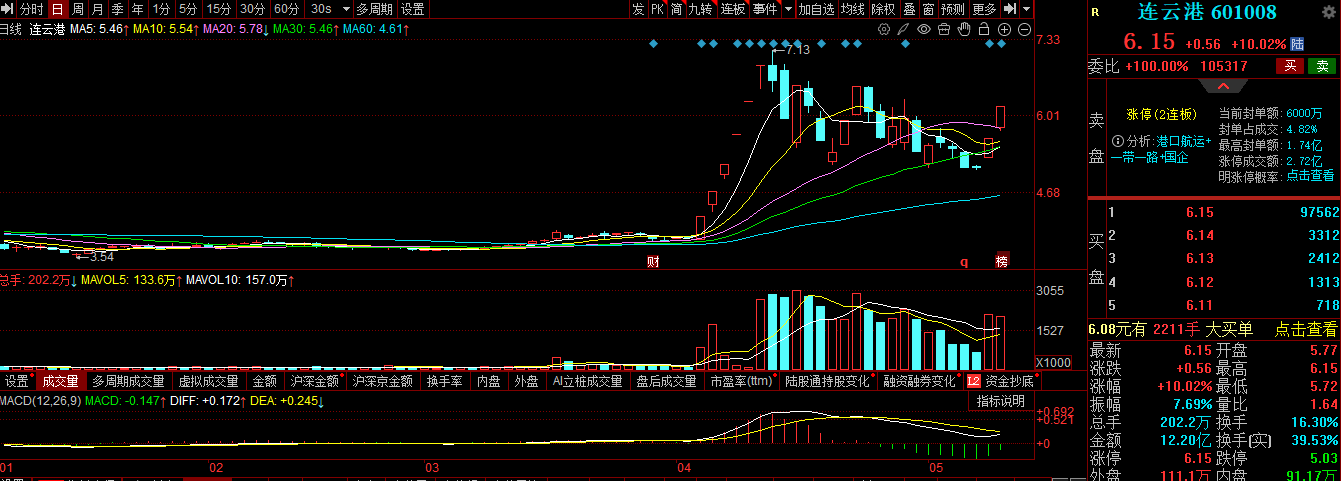The width and height of the screenshot is (1341, 481).
Task: Toggle the chart lock icon
Action: pos(984,30)
